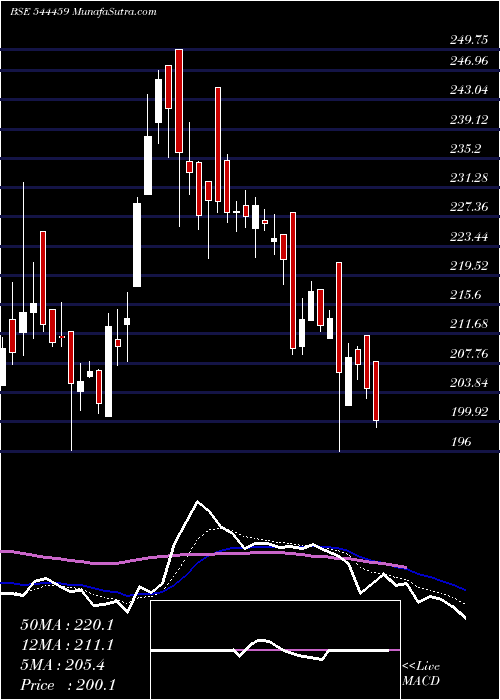
Task: Click the <<Live MACD label
Action: (421, 673)
